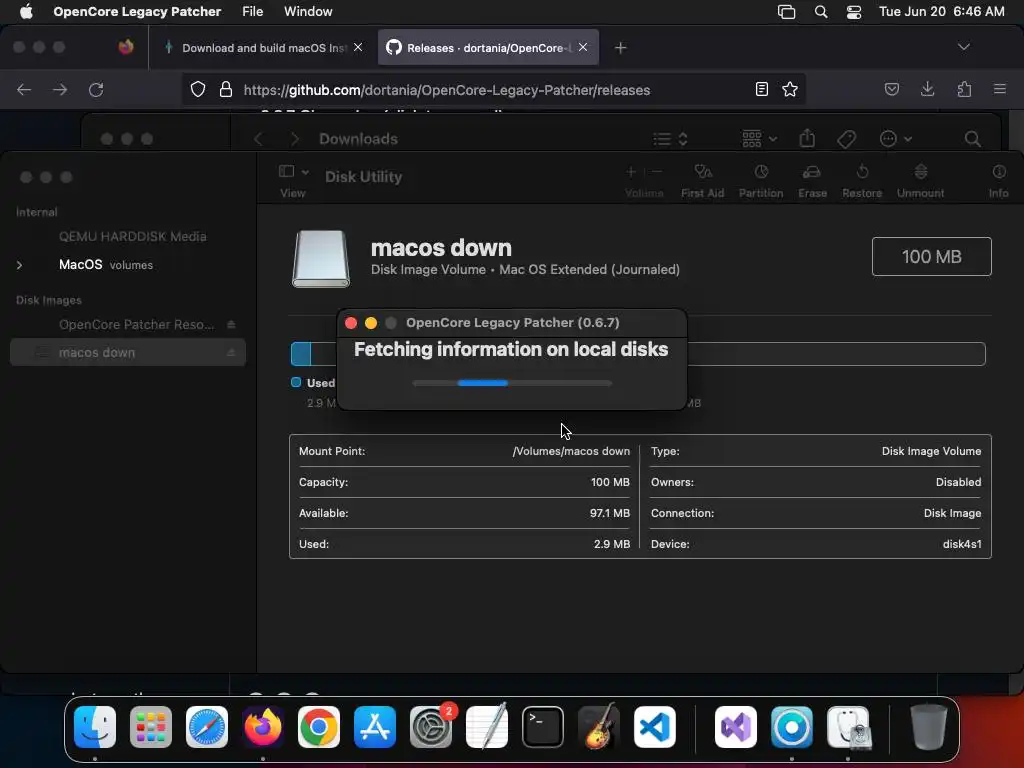This screenshot has height=768, width=1024.
Task: Click the site security padlock icon
Action: 226,89
